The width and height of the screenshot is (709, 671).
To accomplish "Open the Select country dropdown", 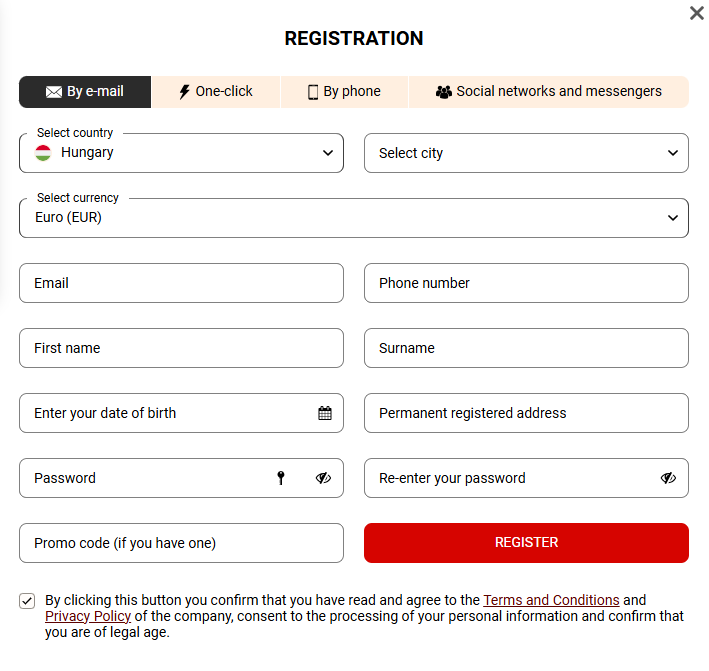I will [181, 153].
